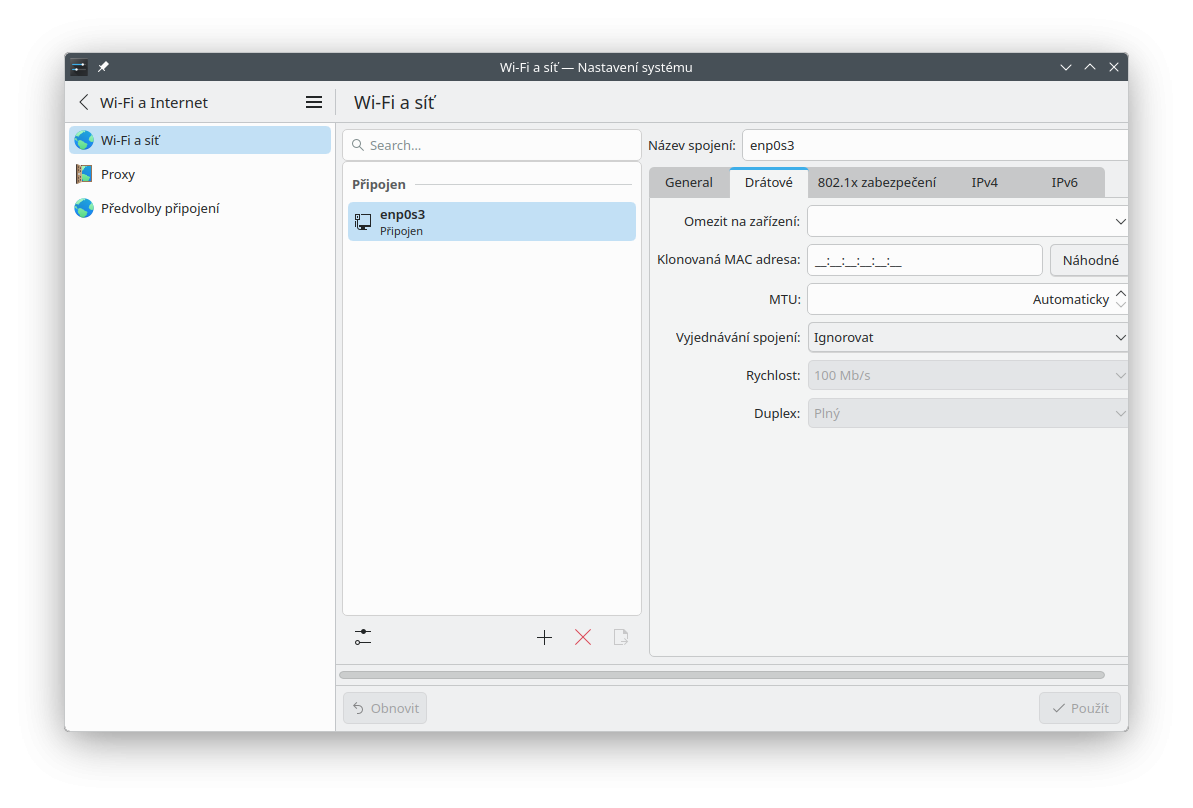Open the 802.1x zabezpečení tab

point(876,183)
